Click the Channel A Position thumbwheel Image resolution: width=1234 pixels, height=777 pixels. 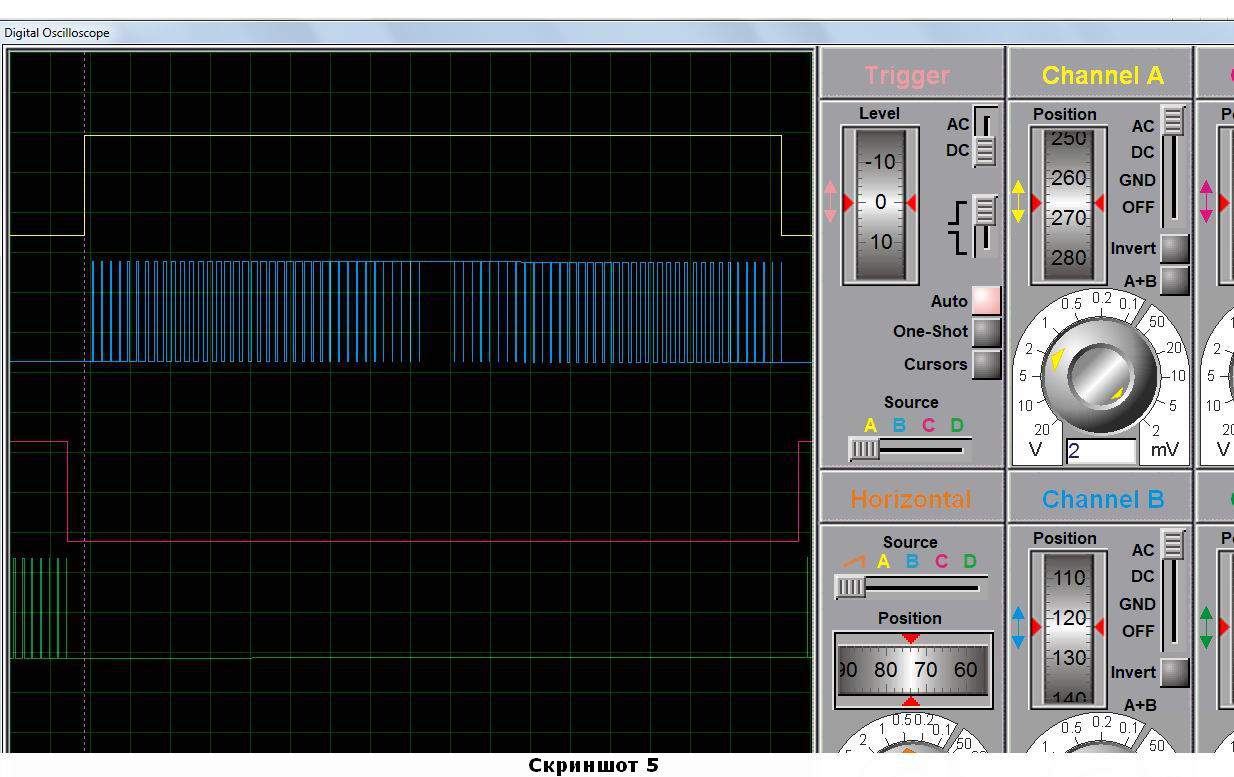point(1068,204)
